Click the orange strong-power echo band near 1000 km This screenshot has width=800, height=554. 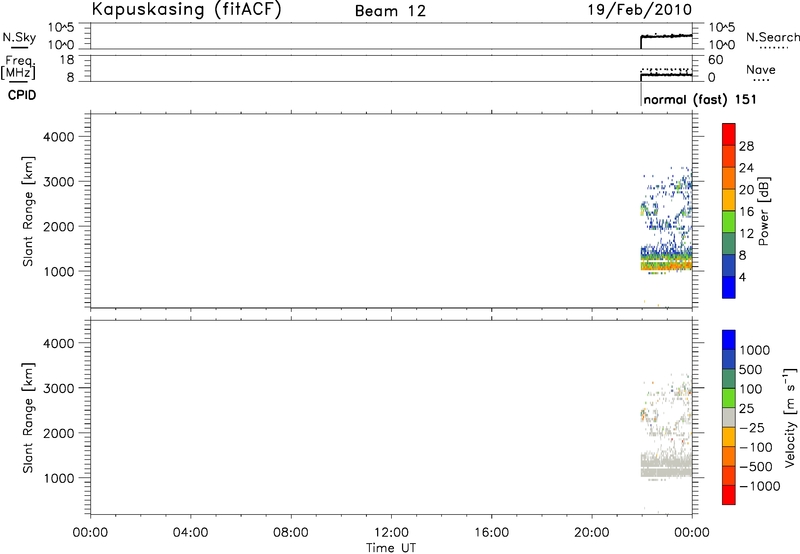[x=666, y=266]
